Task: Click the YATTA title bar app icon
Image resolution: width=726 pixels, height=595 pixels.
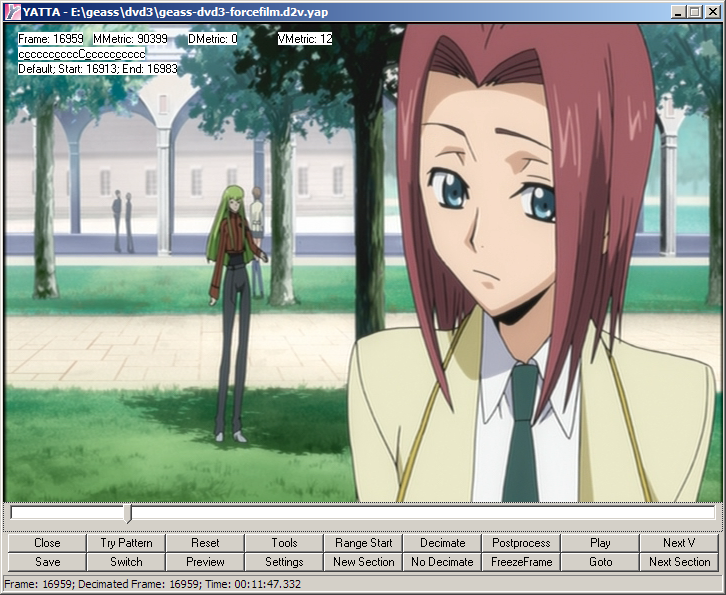Action: [x=13, y=12]
